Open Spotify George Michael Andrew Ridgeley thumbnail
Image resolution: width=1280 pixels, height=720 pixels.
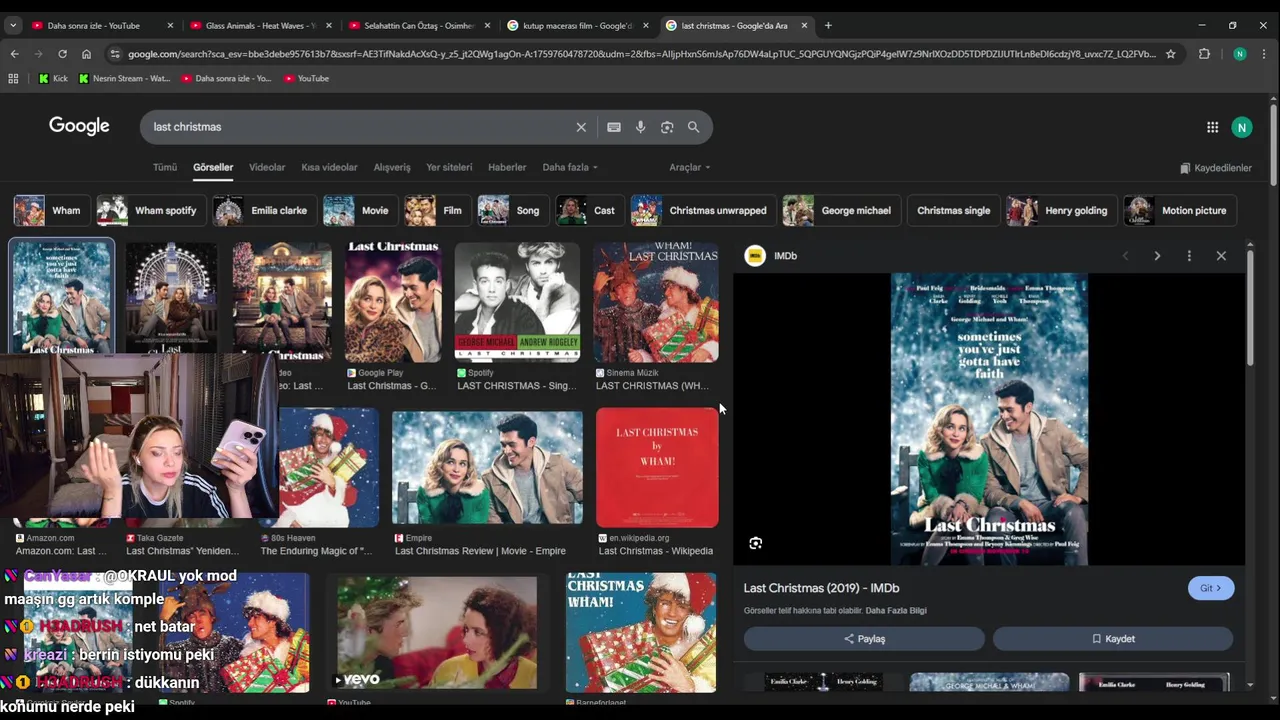click(x=517, y=301)
